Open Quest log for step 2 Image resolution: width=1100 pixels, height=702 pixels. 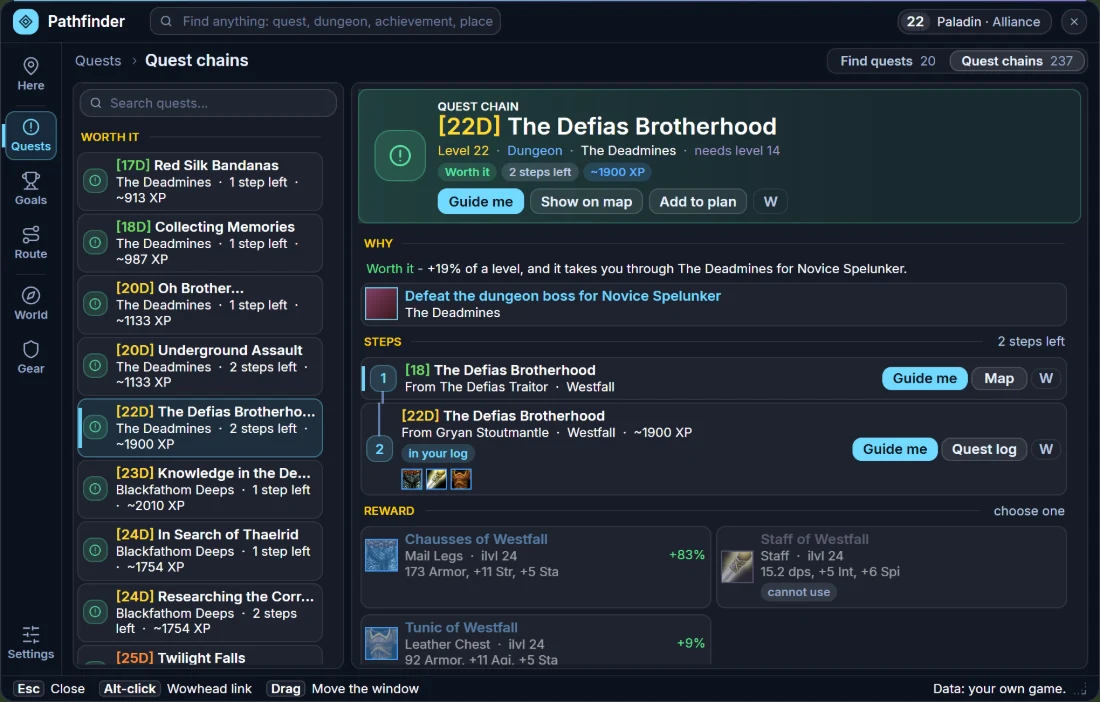984,449
